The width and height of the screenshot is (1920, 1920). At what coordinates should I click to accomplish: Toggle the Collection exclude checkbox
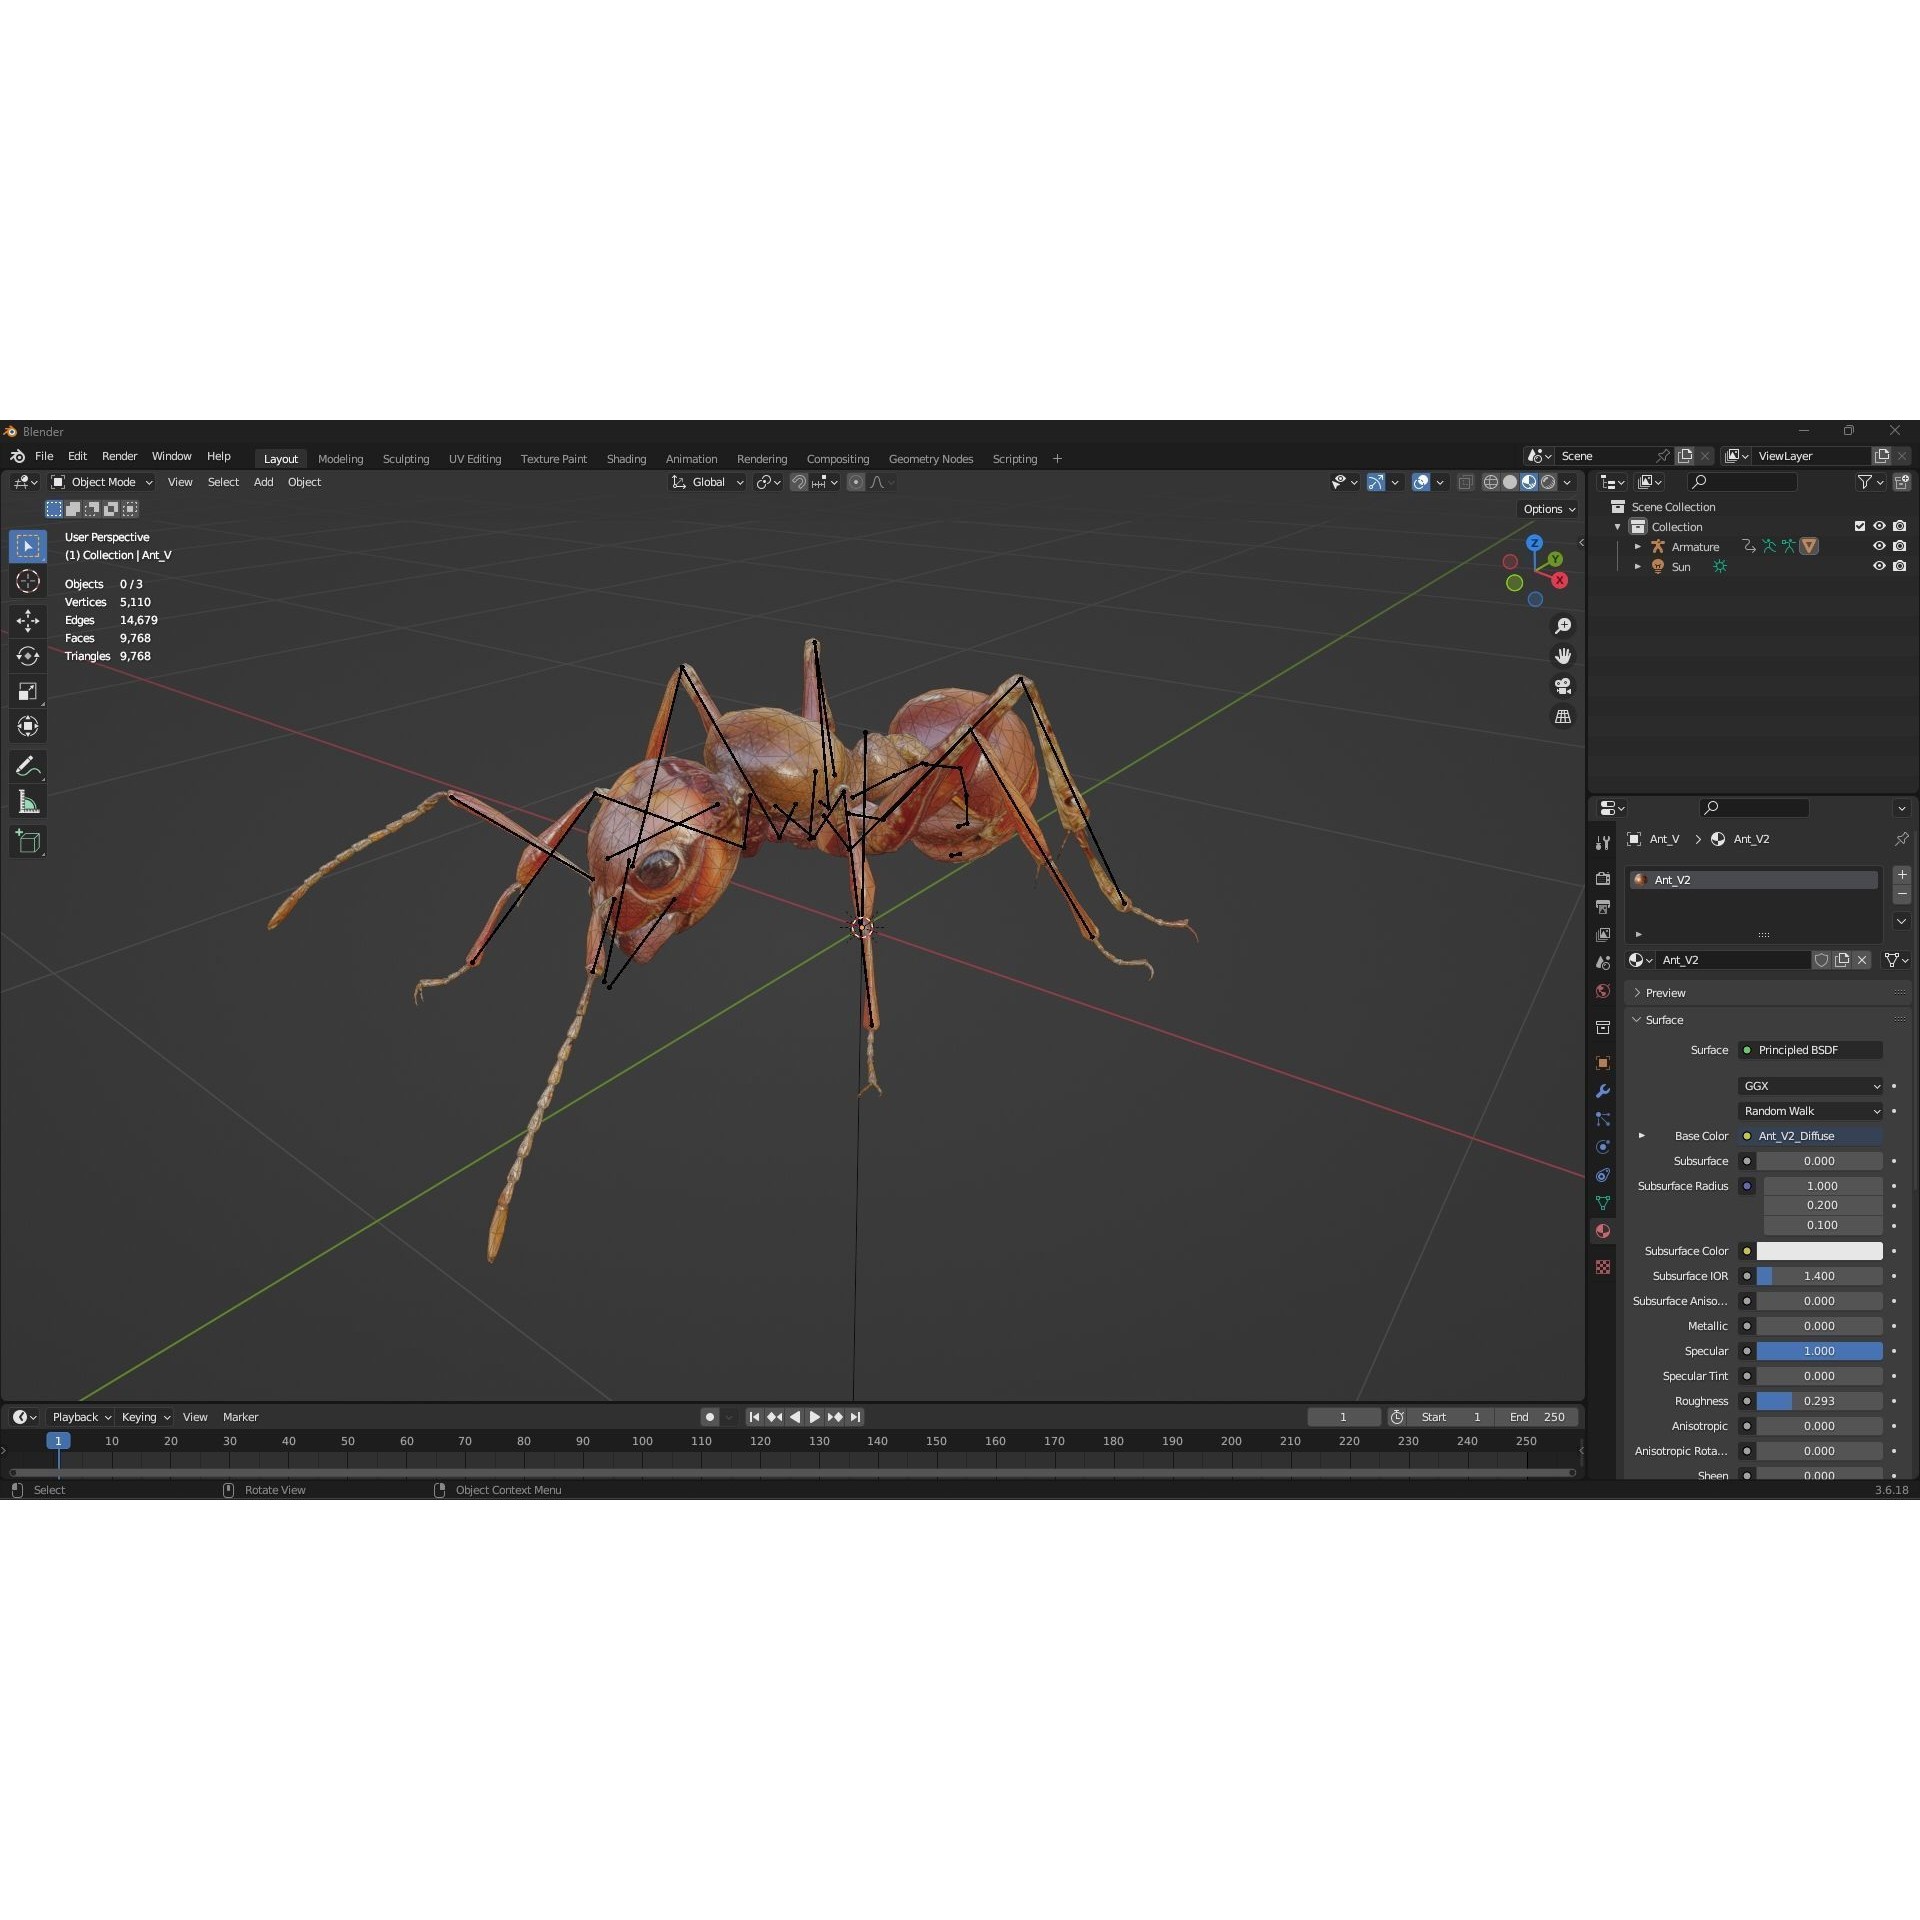pyautogui.click(x=1860, y=526)
